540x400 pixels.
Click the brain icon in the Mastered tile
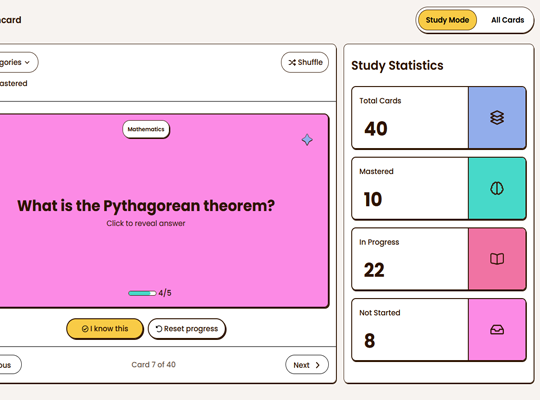pos(497,188)
